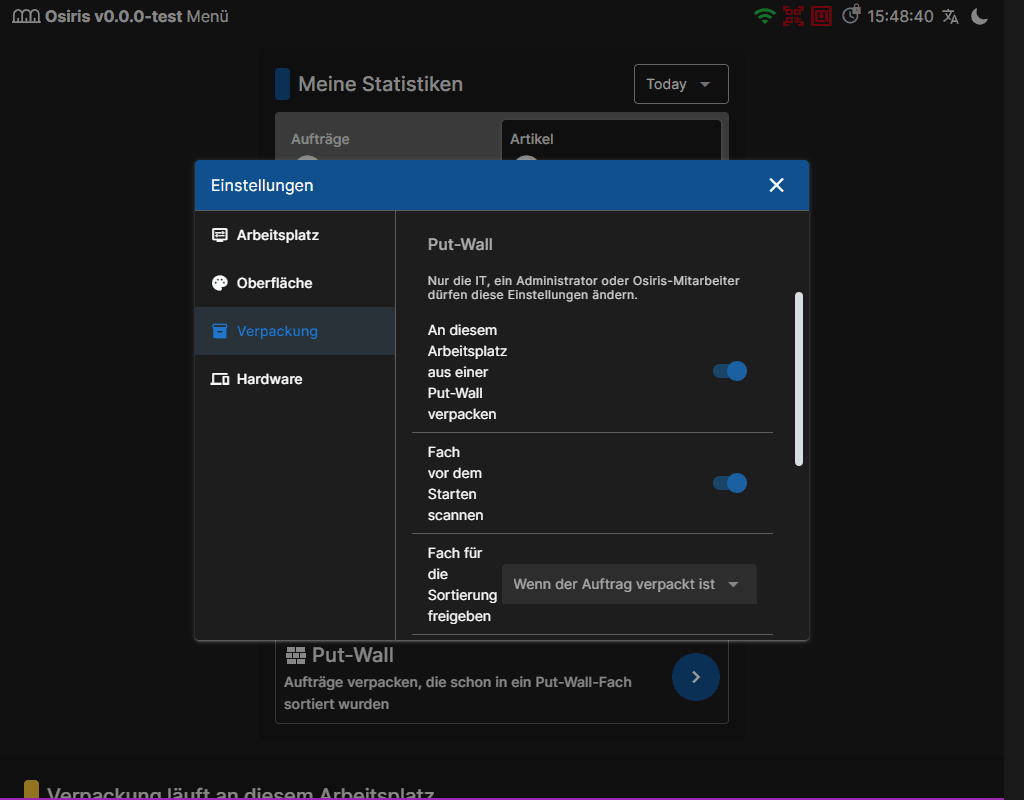Viewport: 1024px width, 800px height.
Task: Open the language translation icon
Action: [950, 16]
